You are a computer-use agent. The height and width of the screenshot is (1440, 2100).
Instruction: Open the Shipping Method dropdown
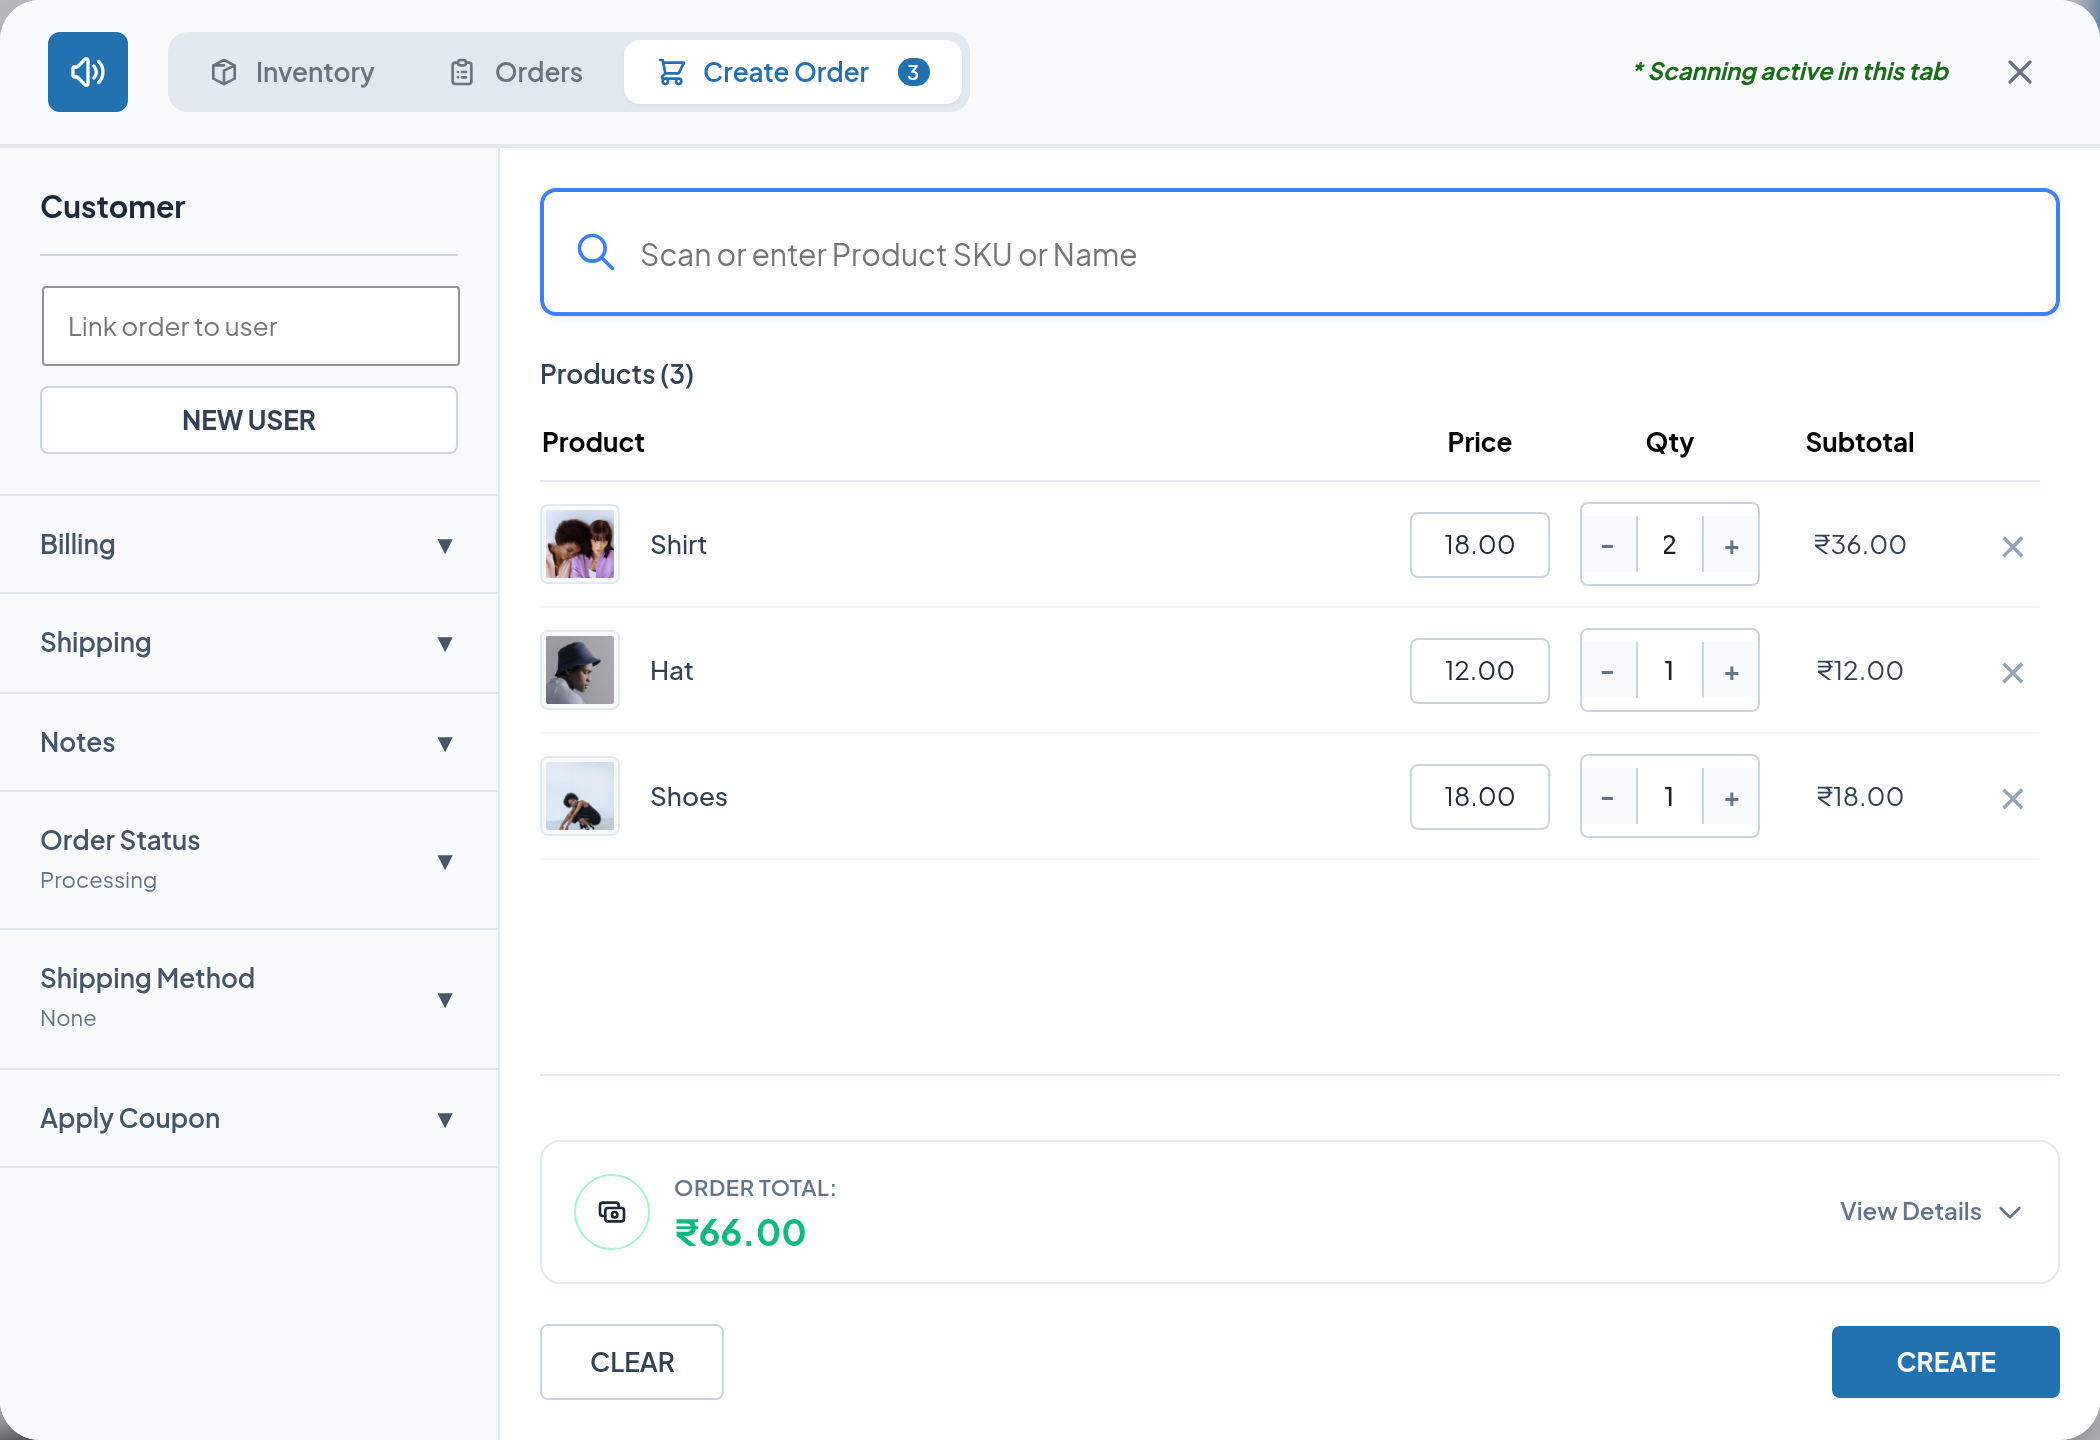[x=249, y=998]
